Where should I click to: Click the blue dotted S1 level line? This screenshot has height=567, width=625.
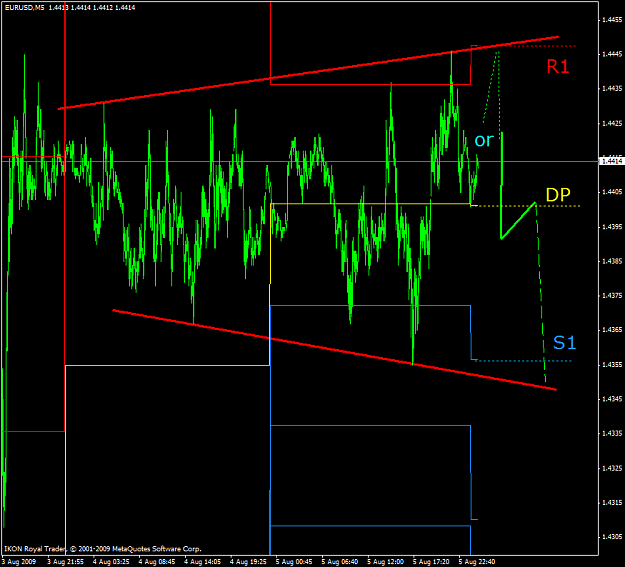coord(525,361)
